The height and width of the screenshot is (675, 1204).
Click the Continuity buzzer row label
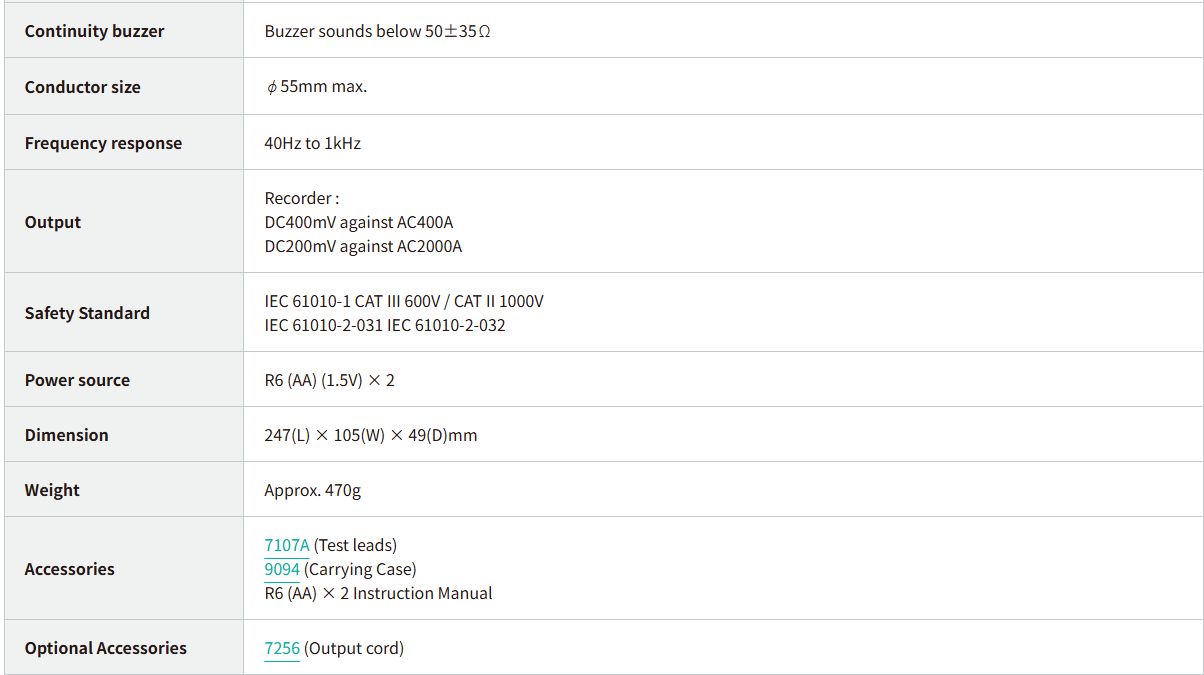click(94, 31)
